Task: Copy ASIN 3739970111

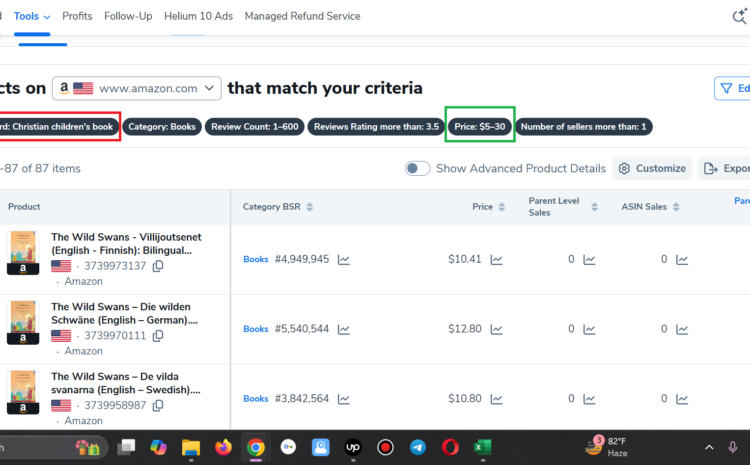Action: tap(158, 336)
